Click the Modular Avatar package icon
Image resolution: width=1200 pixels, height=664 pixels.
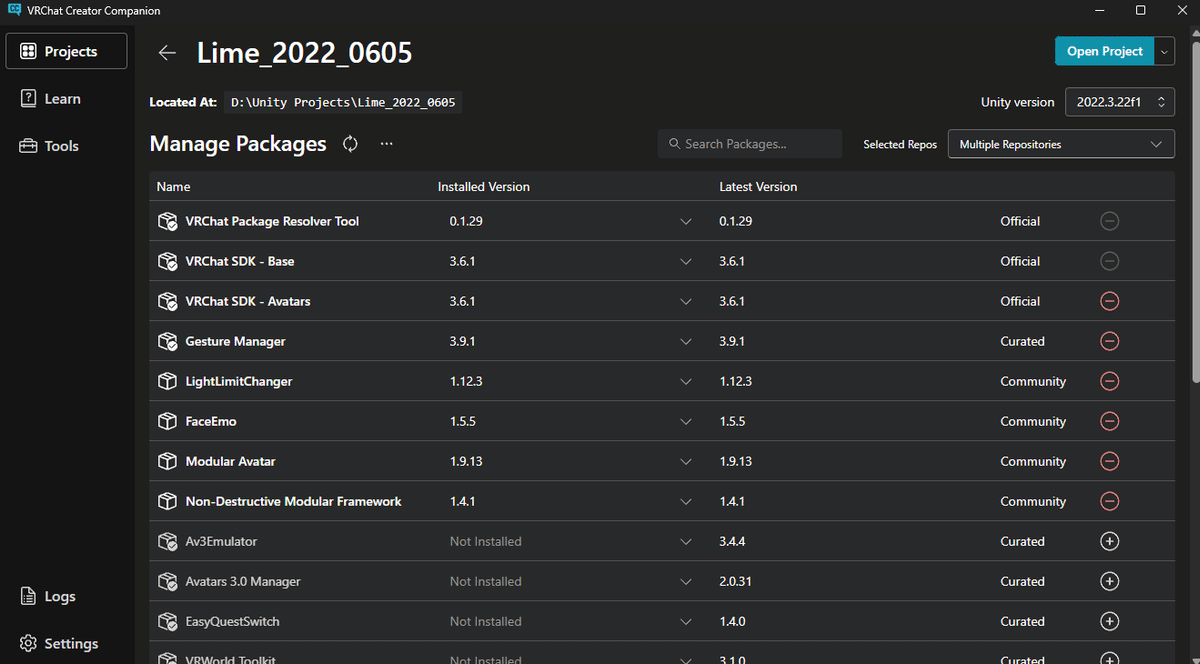pos(168,461)
